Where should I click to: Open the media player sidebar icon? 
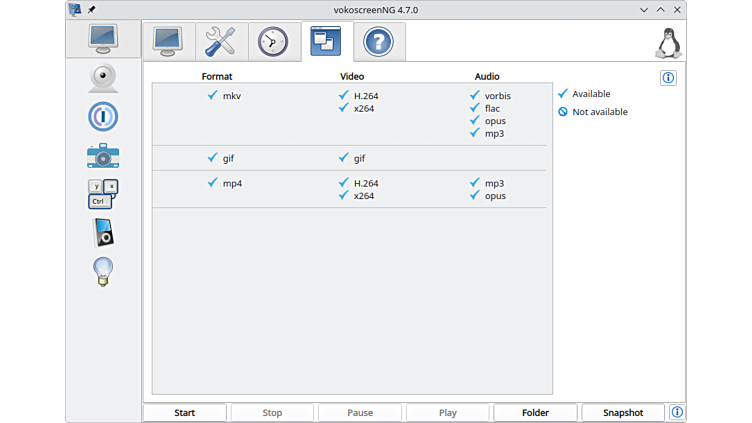tap(103, 232)
